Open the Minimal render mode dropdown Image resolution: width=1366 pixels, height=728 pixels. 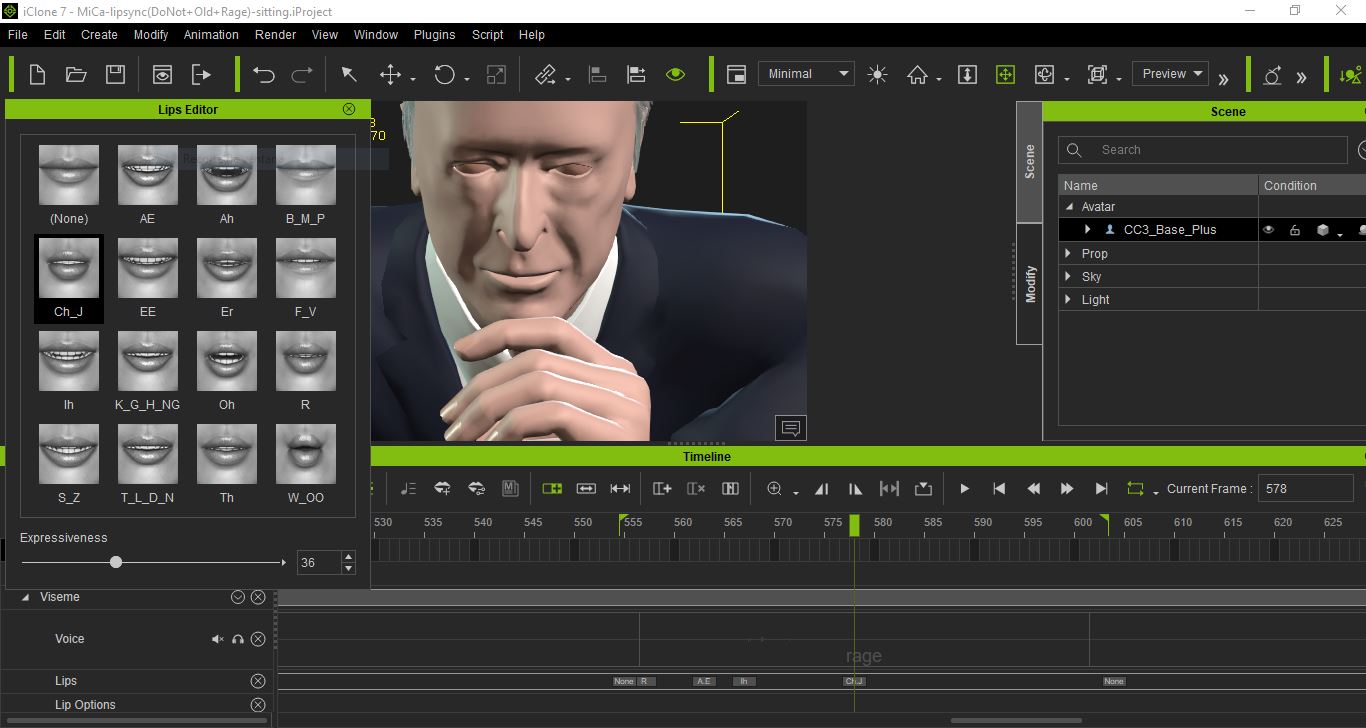806,74
